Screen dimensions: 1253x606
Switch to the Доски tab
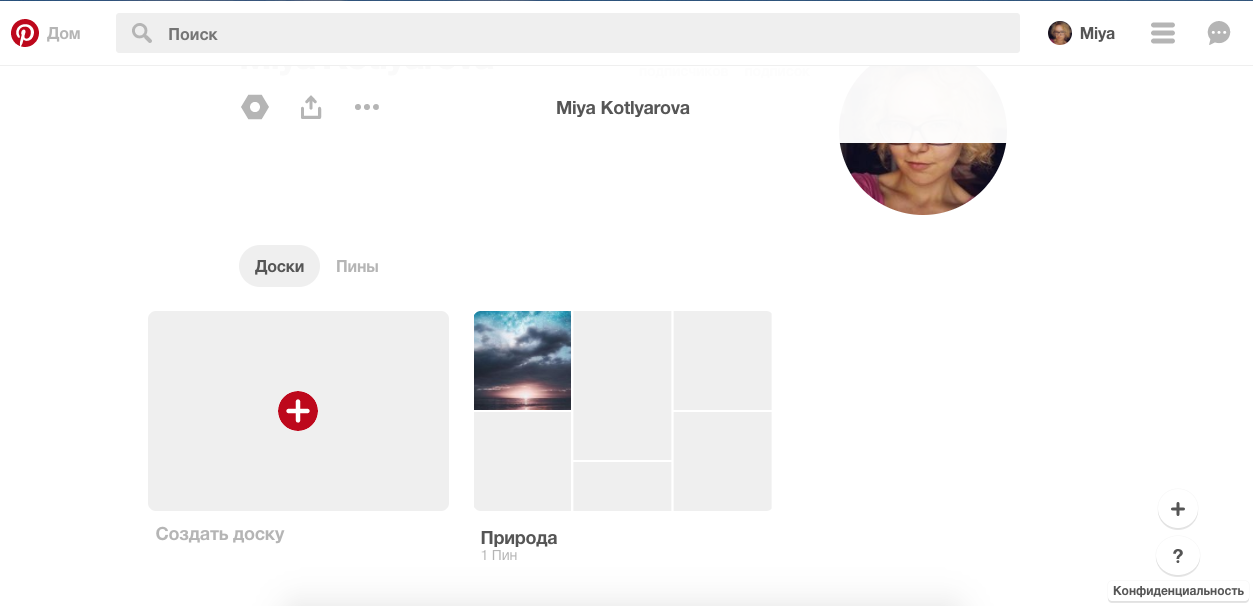[x=279, y=267]
